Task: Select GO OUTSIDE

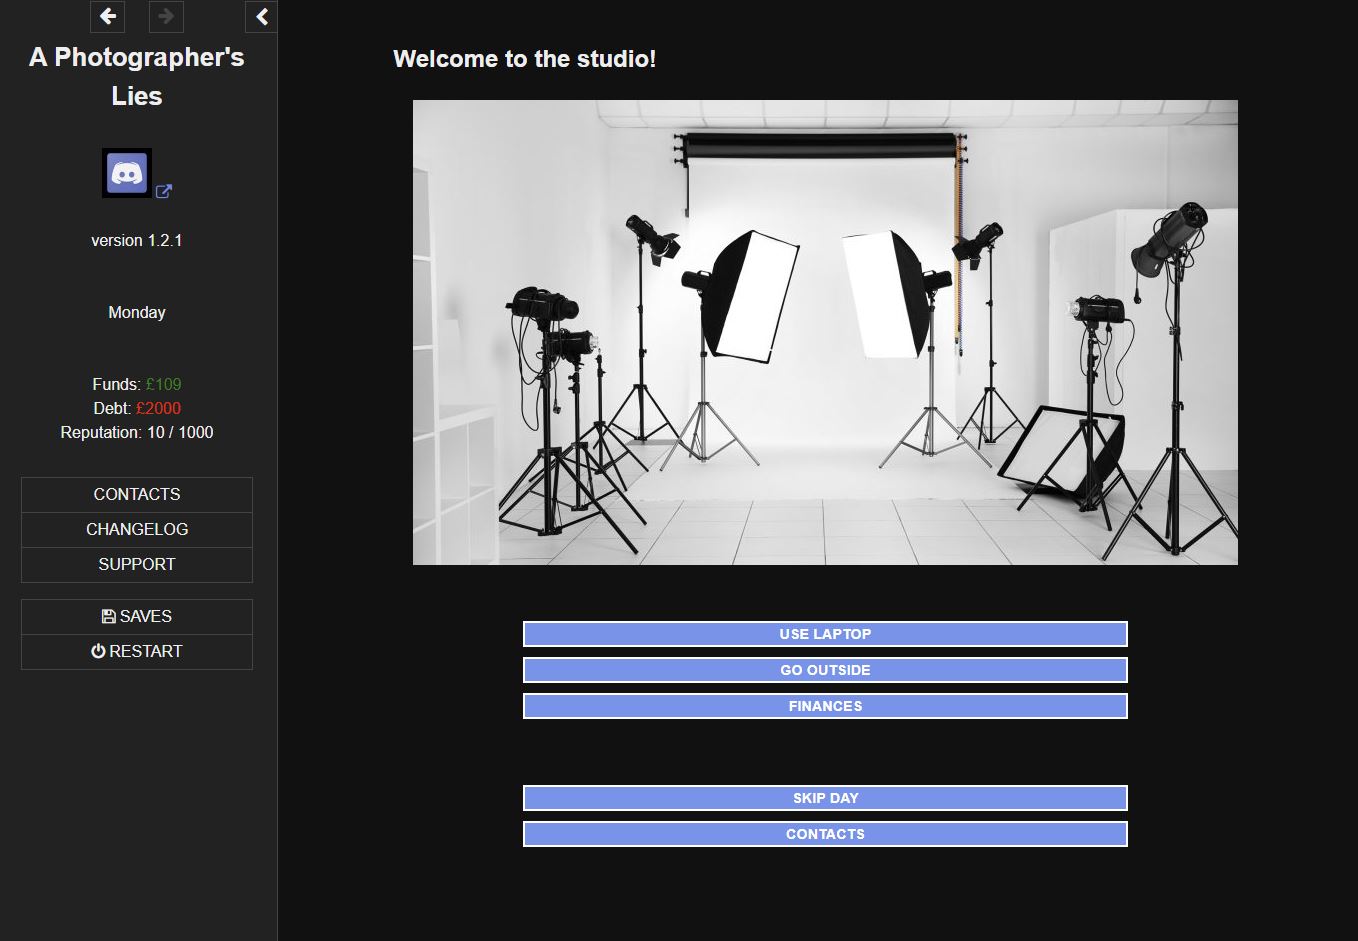Action: tap(824, 669)
